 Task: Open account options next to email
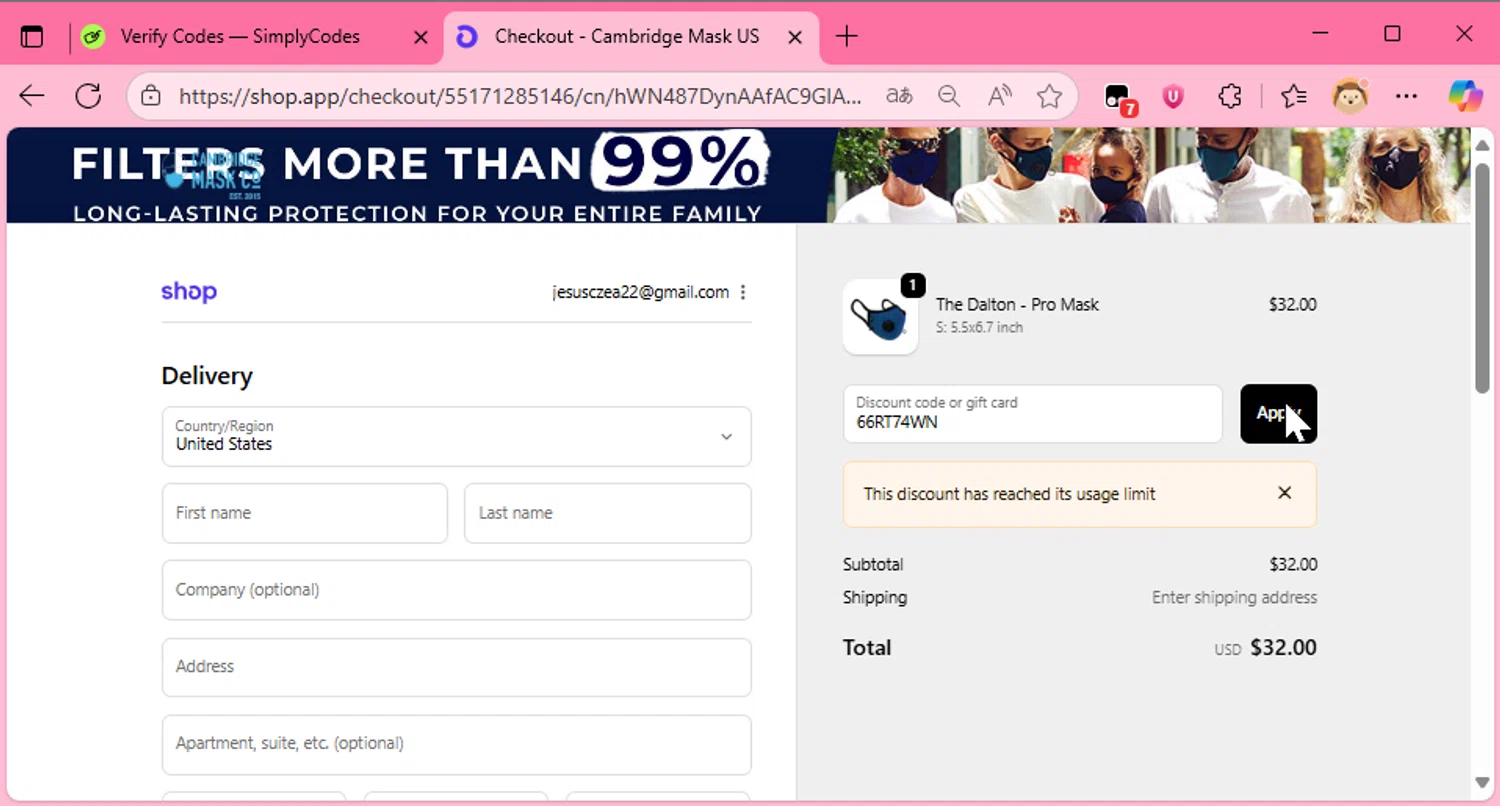[x=743, y=292]
